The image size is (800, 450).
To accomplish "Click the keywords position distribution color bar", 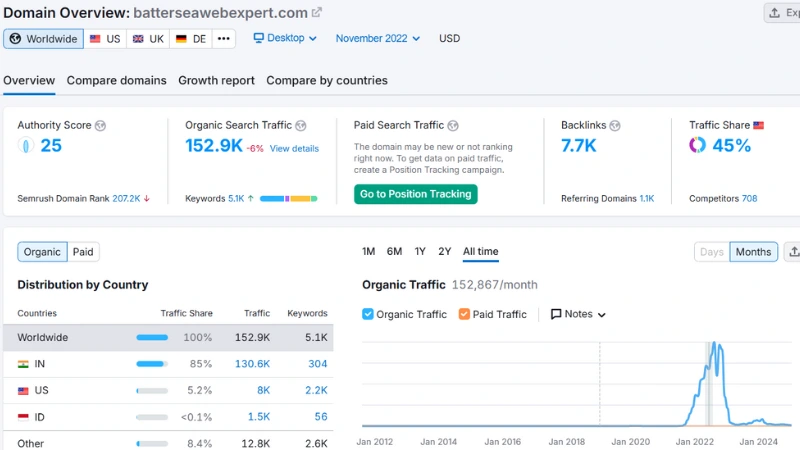I will pos(289,198).
